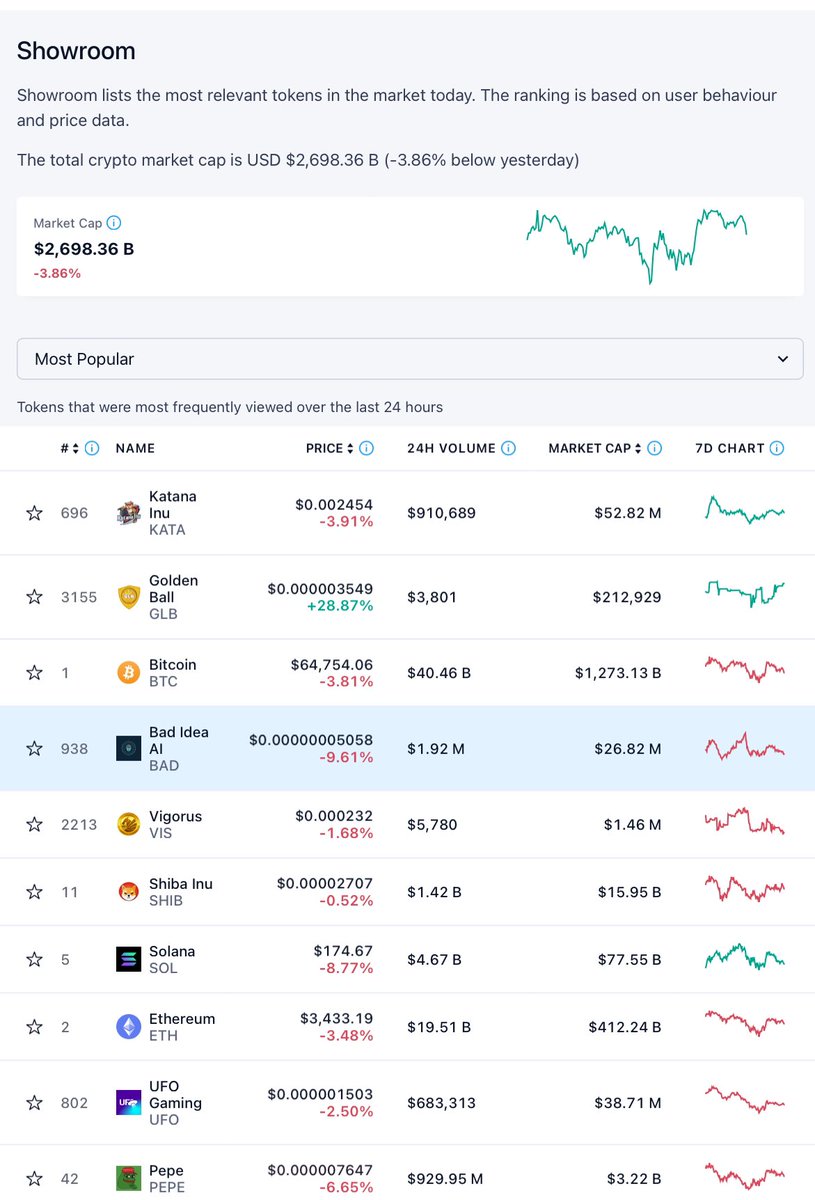Image resolution: width=815 pixels, height=1200 pixels.
Task: Click the Shiba Inu token logo
Action: pyautogui.click(x=128, y=891)
